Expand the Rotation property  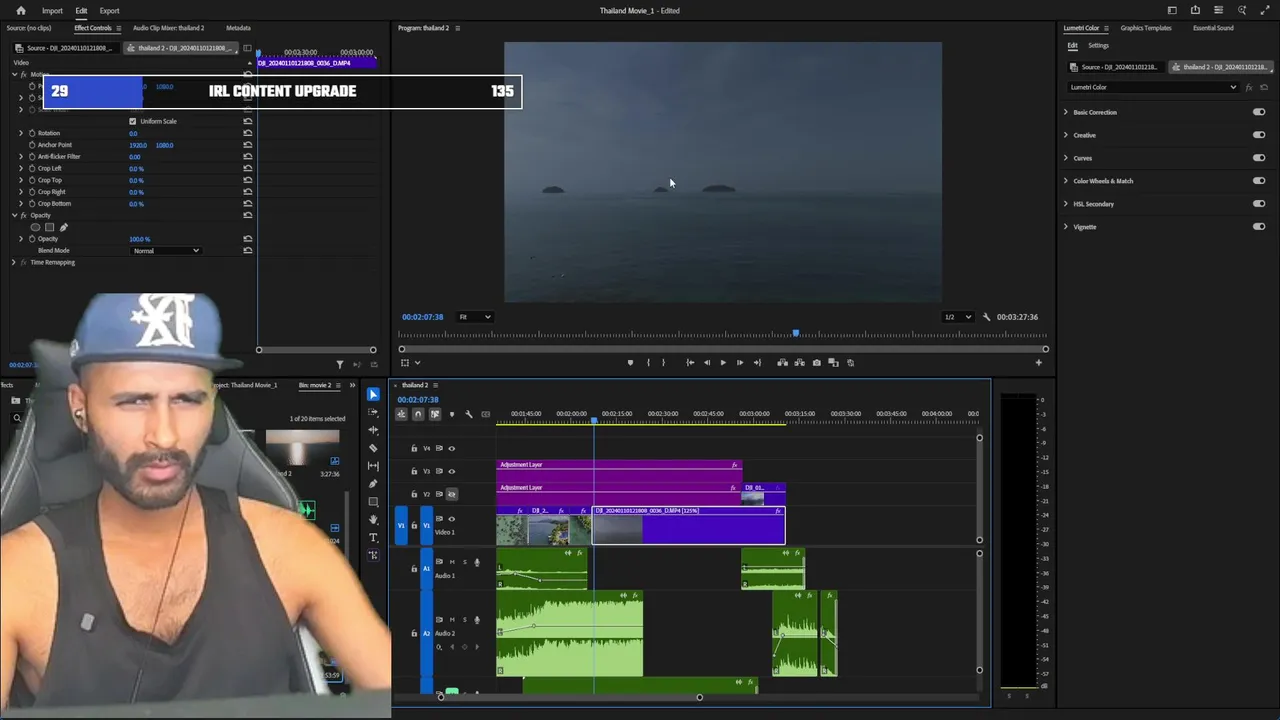pyautogui.click(x=21, y=133)
